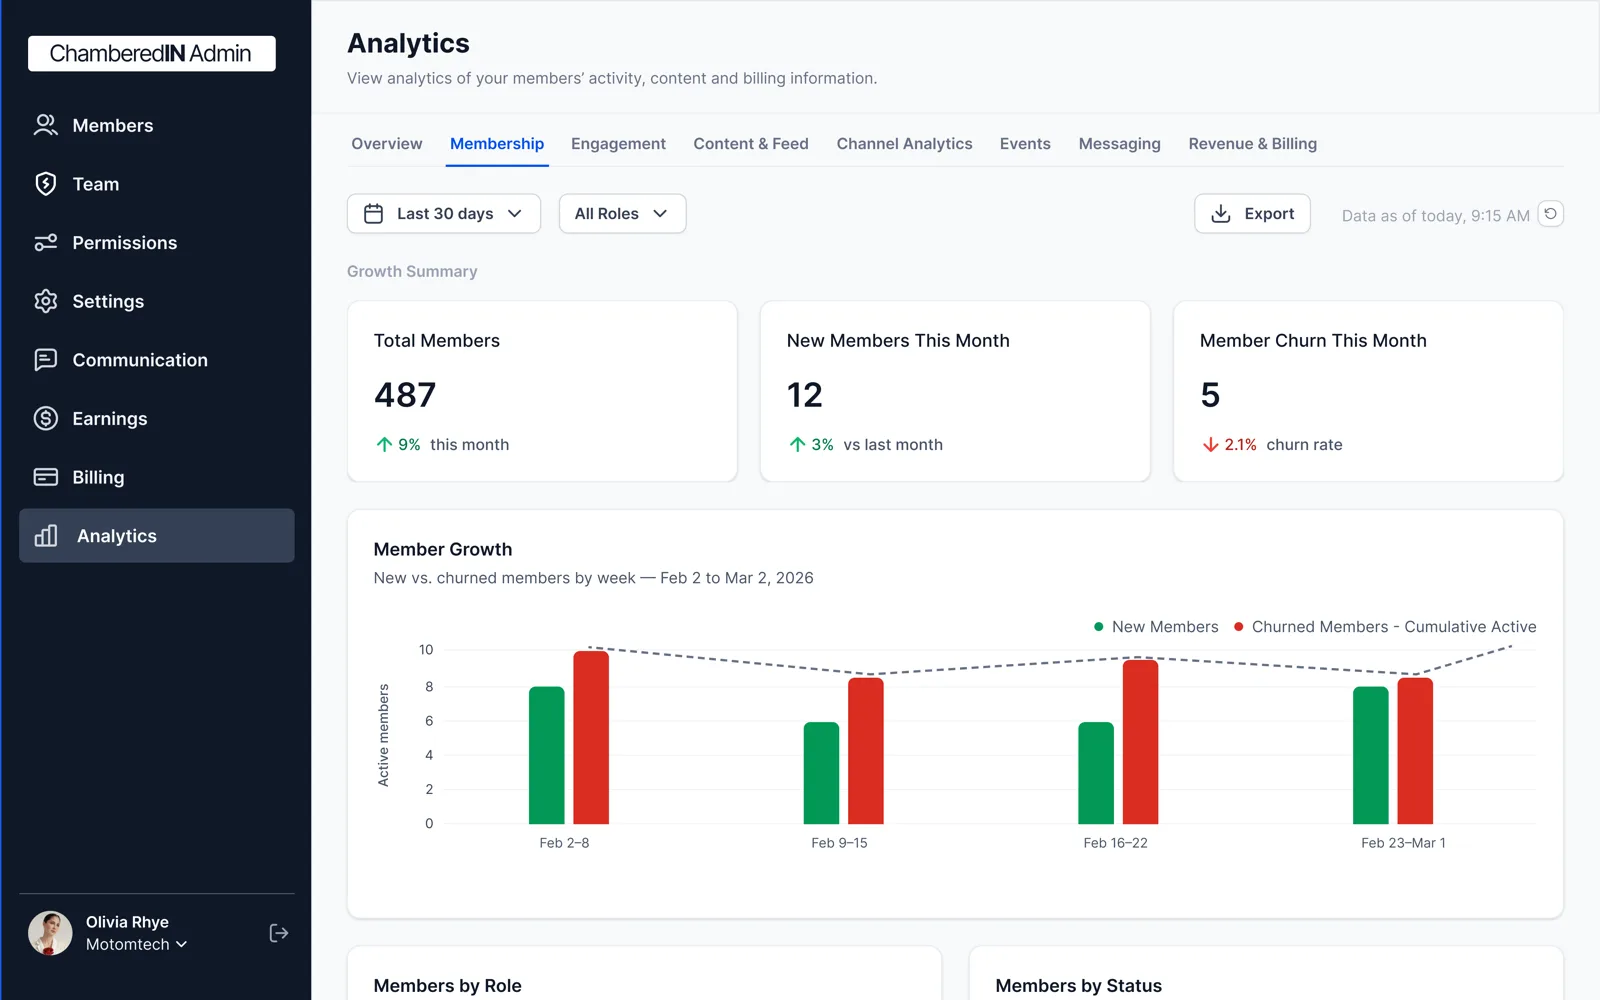Open the All Roles filter dropdown

622,214
